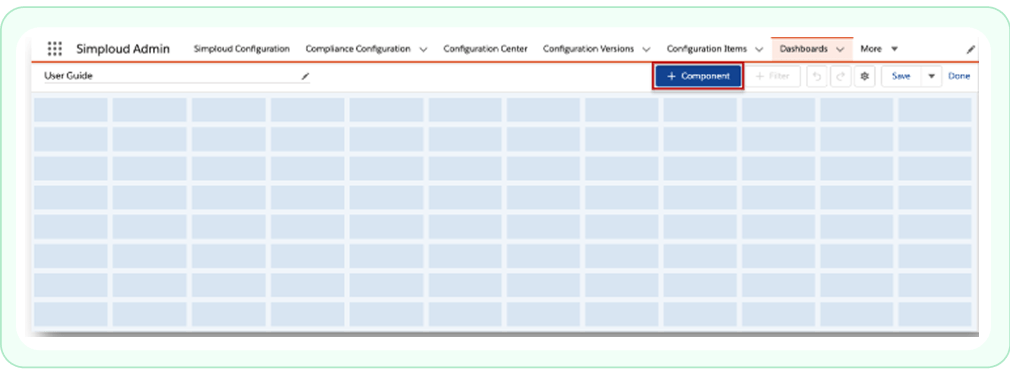
Task: Expand the Configuration Items chevron
Action: pos(759,49)
